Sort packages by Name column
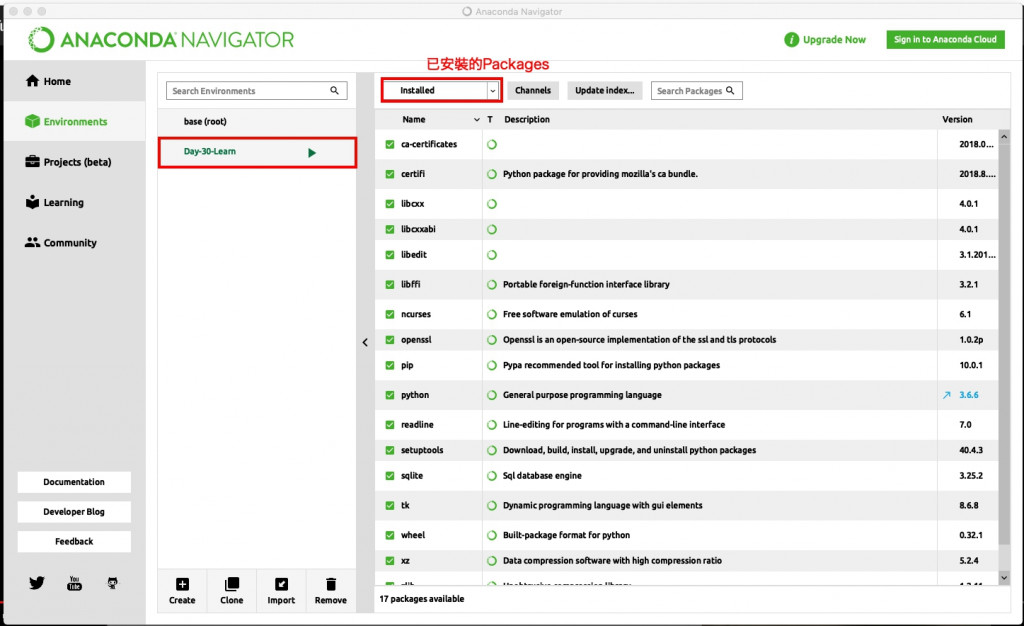 (414, 119)
